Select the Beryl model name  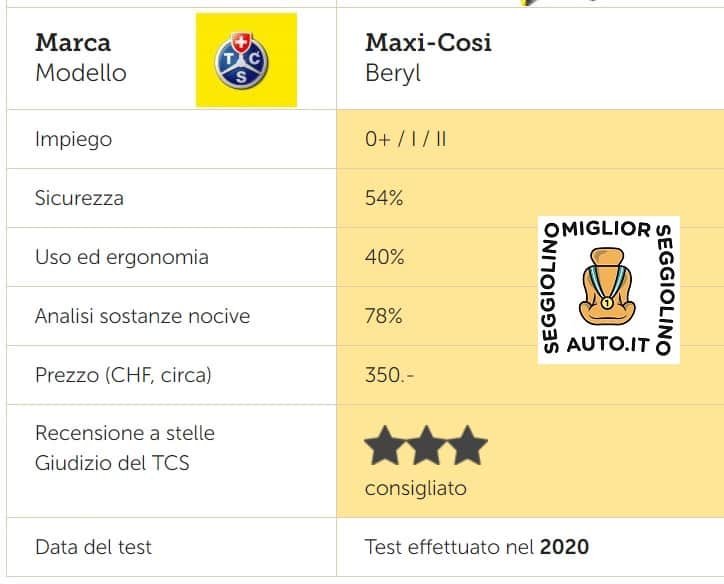tap(392, 73)
